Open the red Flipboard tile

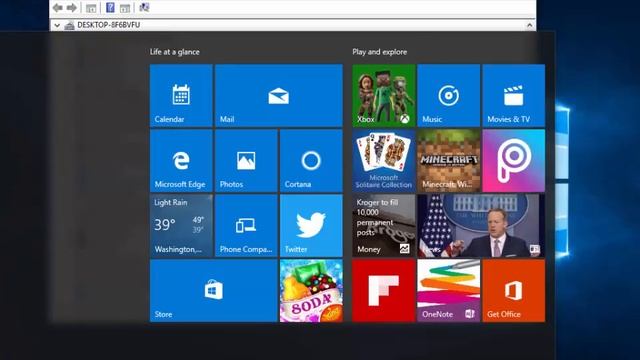point(384,291)
